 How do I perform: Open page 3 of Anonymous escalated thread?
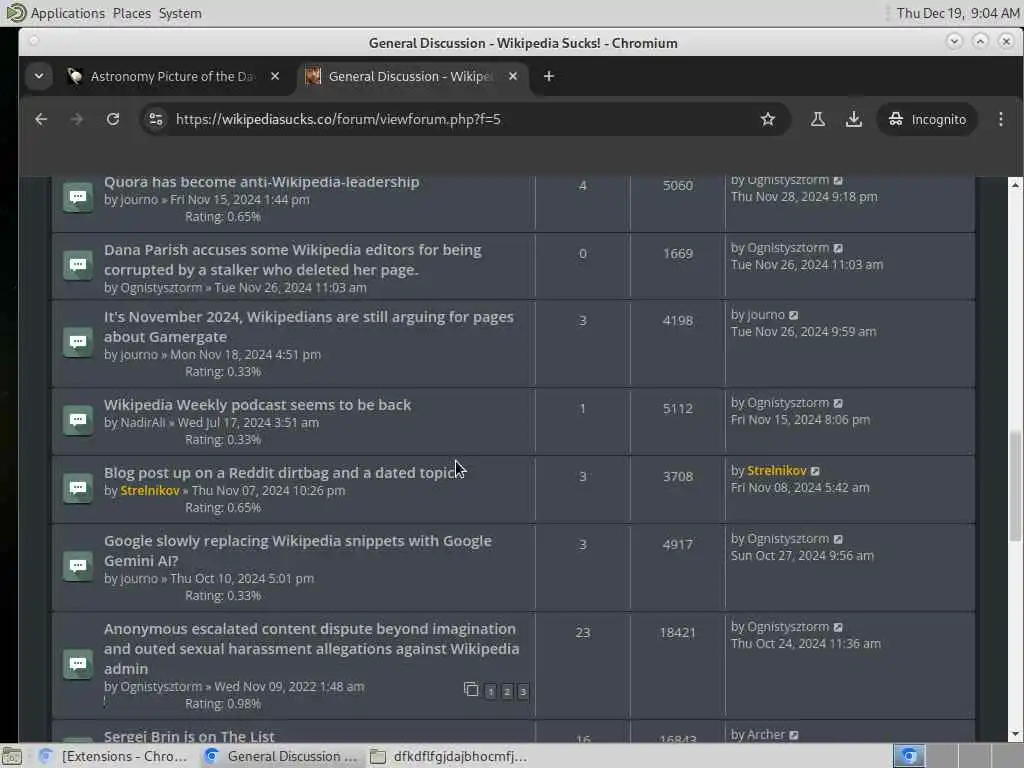[x=523, y=692]
